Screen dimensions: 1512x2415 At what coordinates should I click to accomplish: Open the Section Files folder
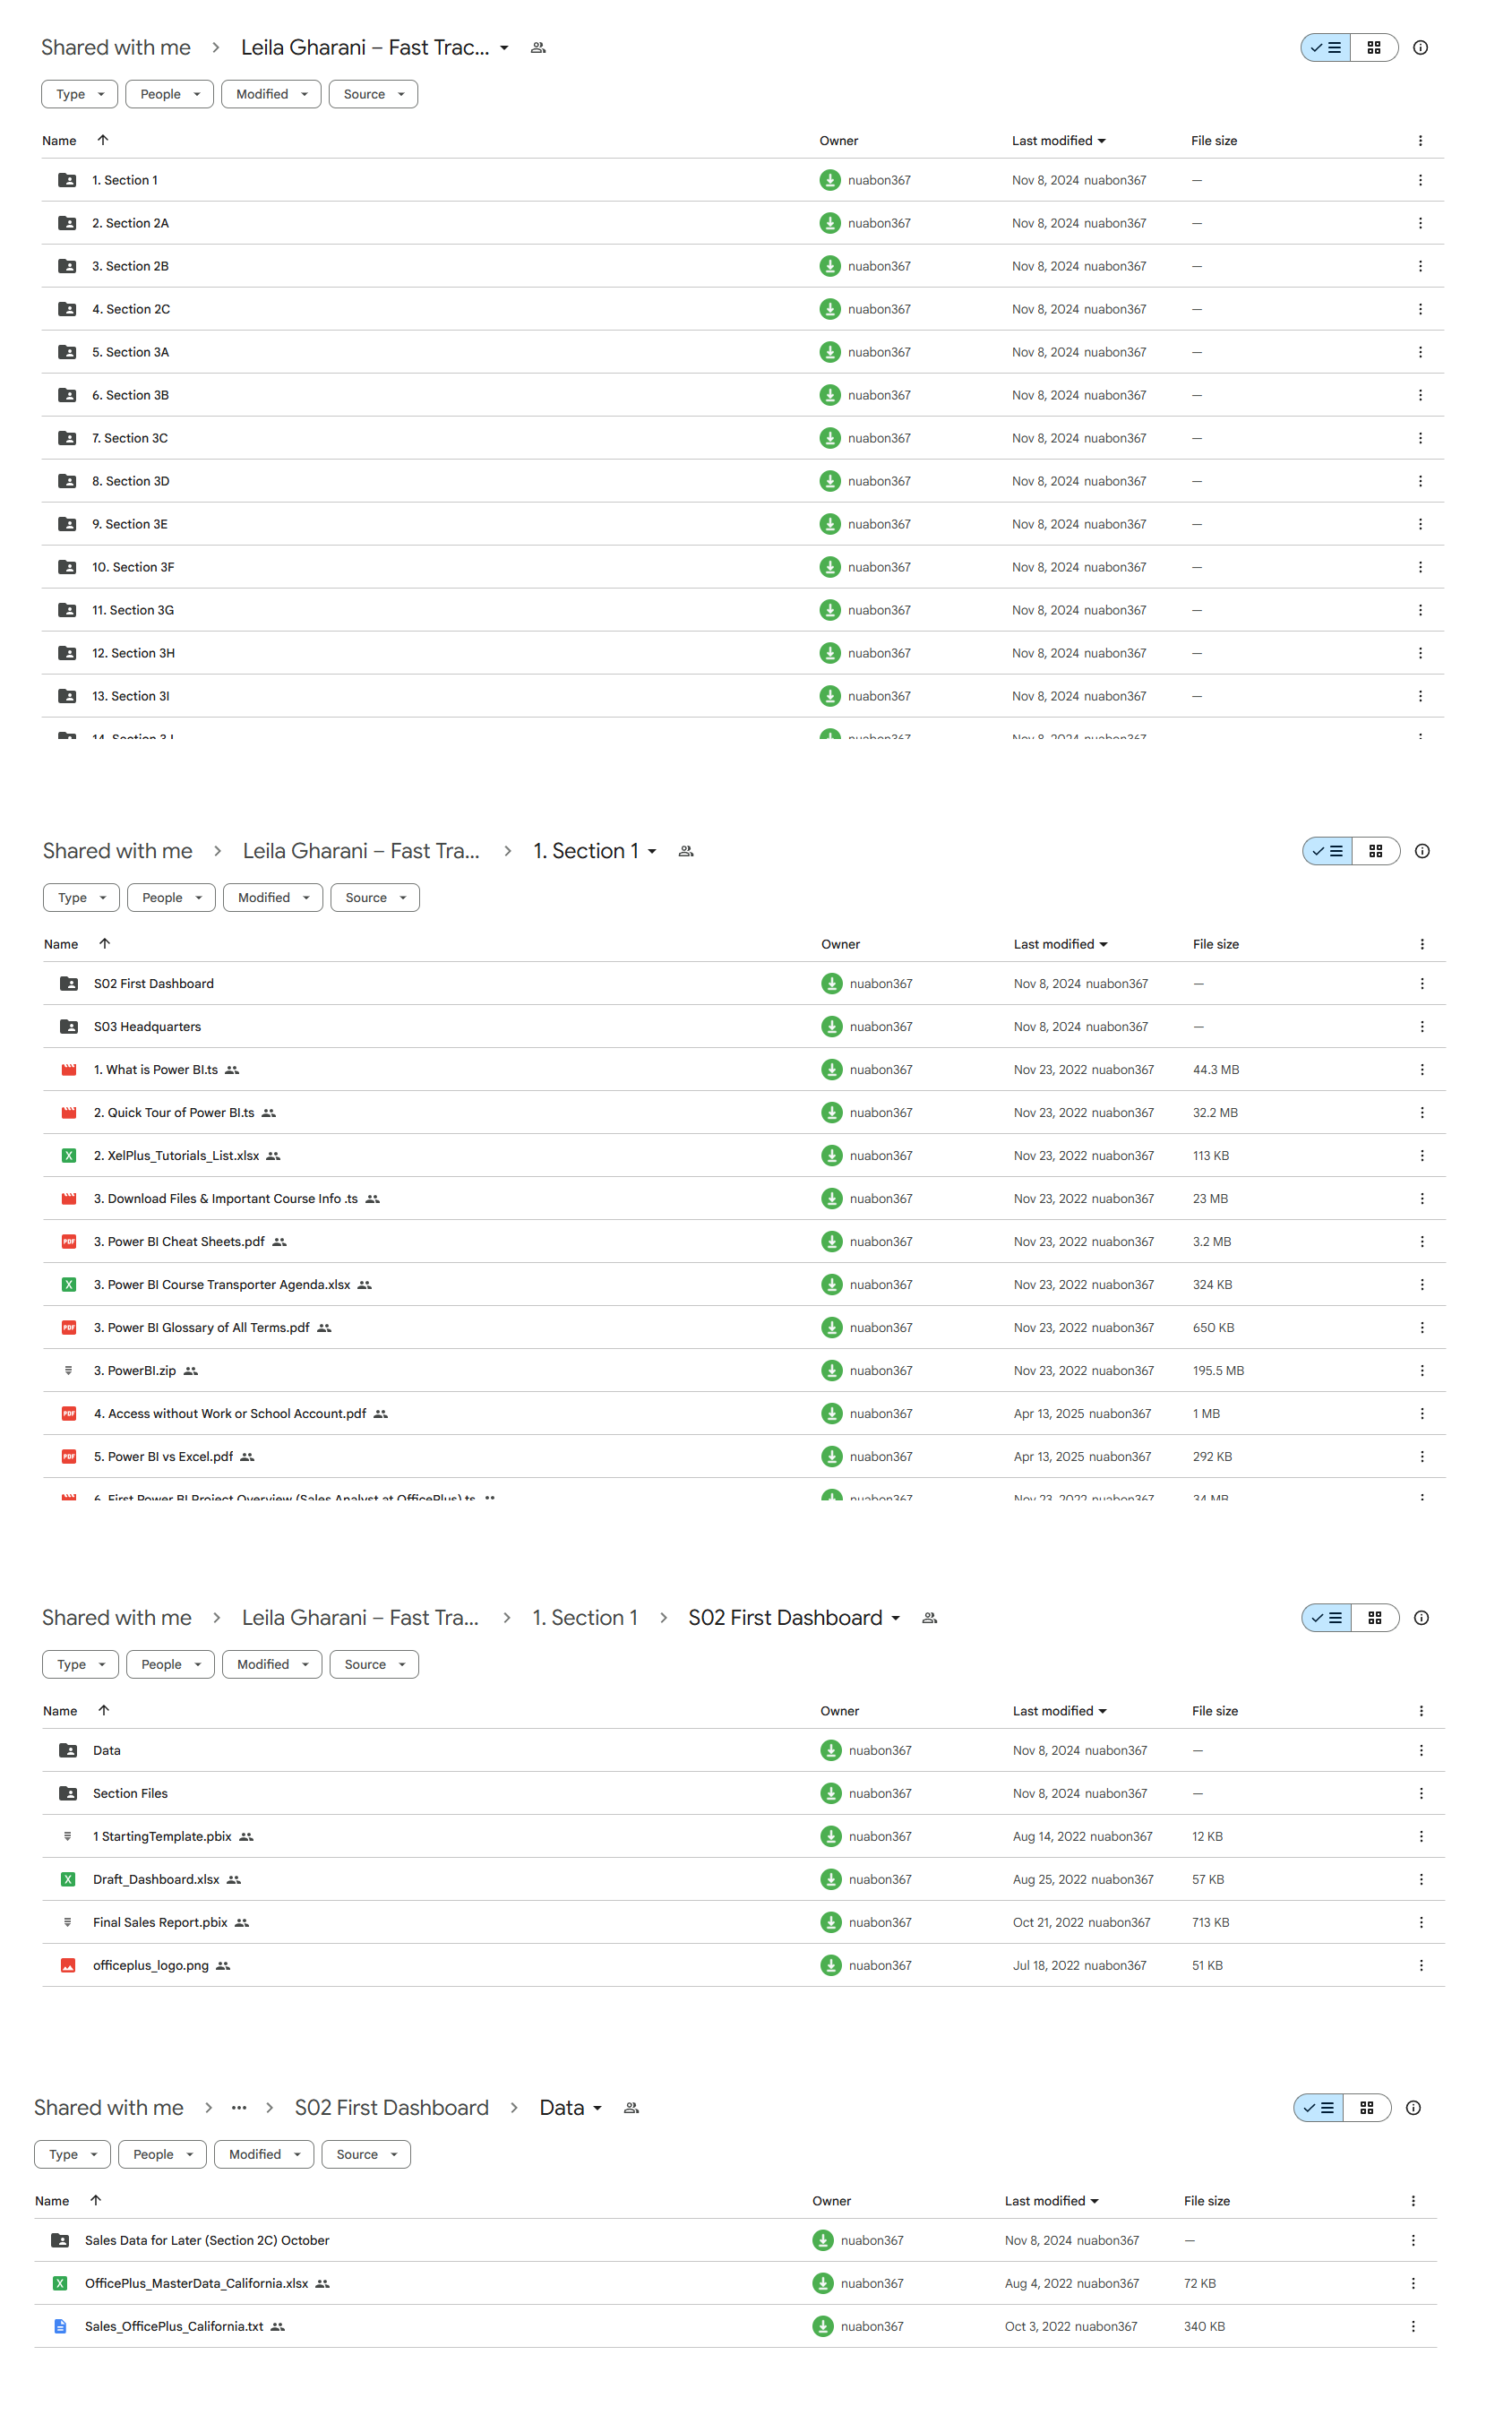[x=743, y=1794]
